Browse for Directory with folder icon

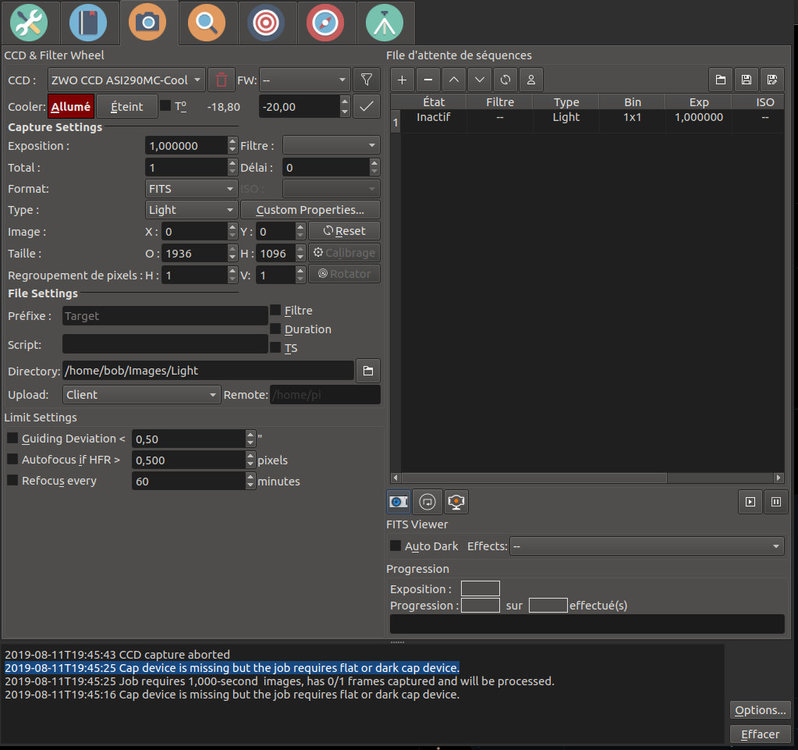tap(368, 371)
